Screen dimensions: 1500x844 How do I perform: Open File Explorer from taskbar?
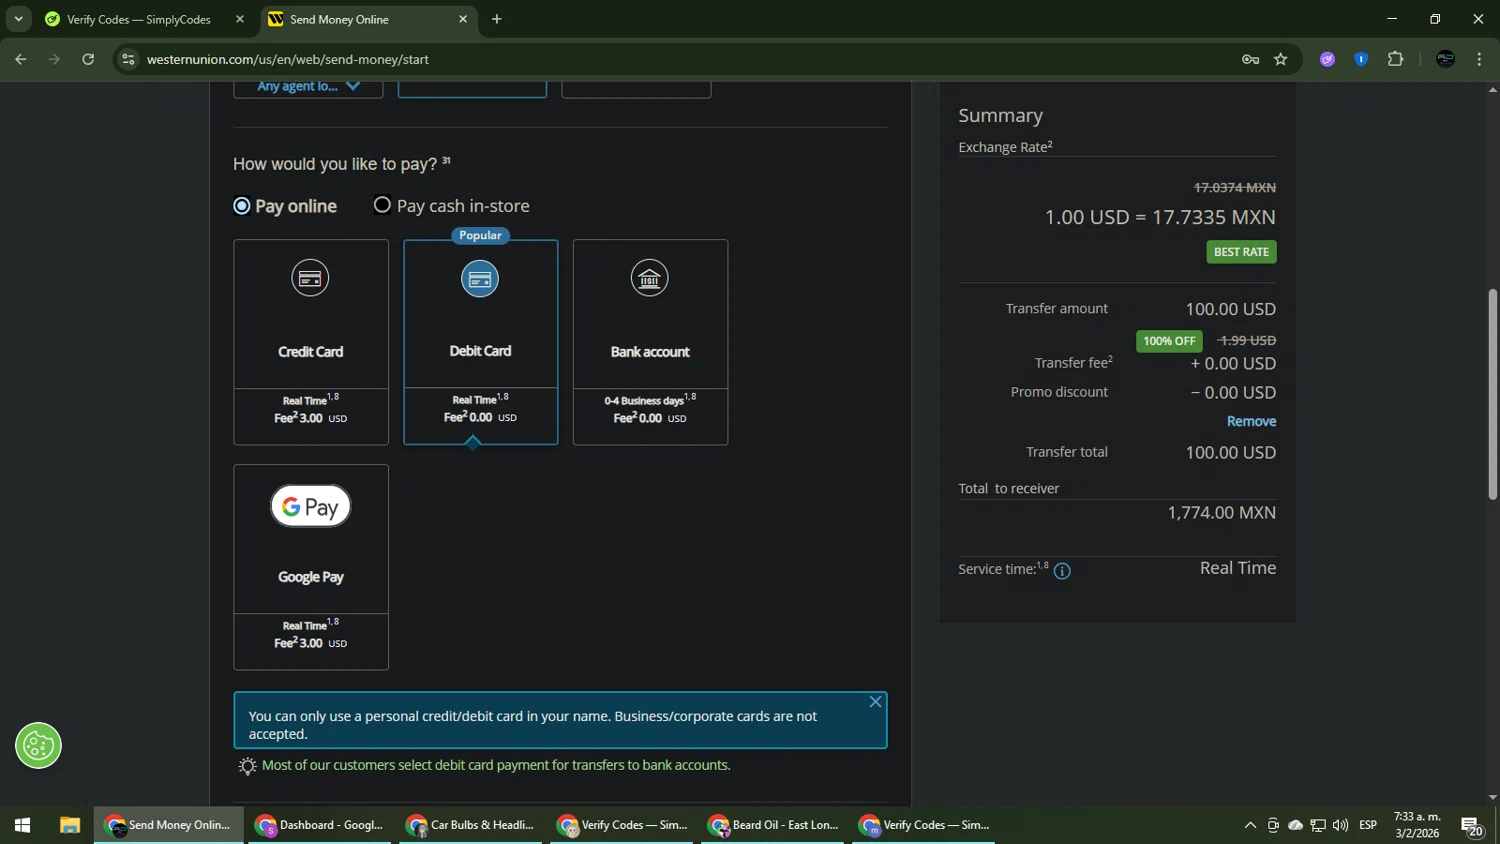coord(69,825)
